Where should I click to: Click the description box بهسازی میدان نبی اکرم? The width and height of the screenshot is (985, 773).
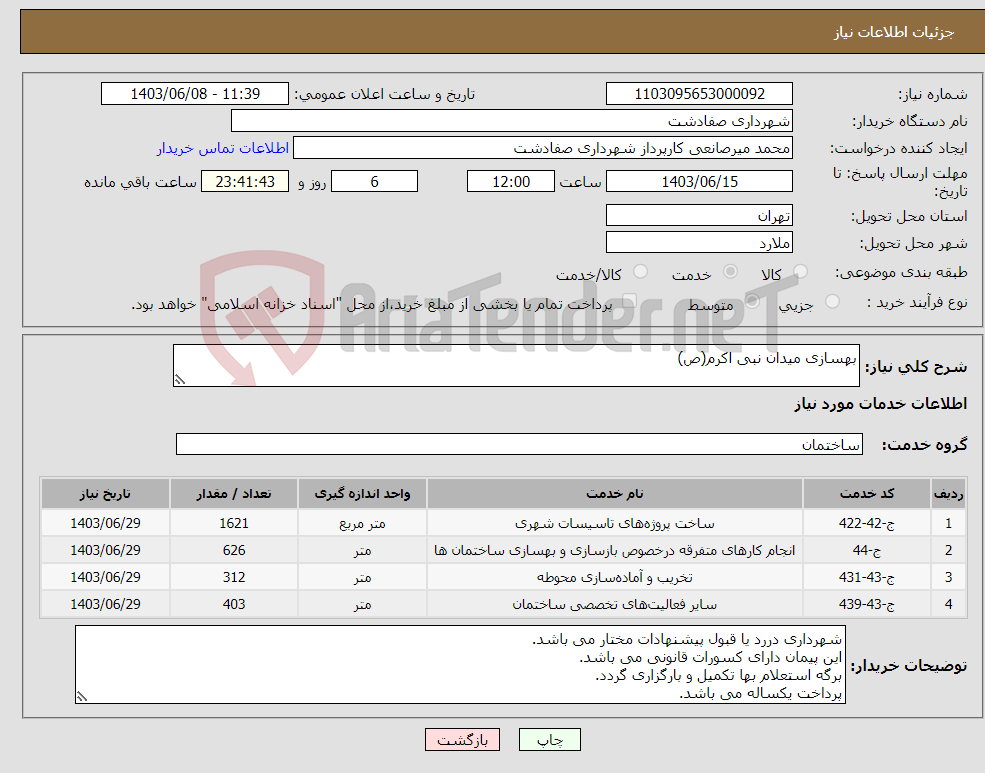516,365
